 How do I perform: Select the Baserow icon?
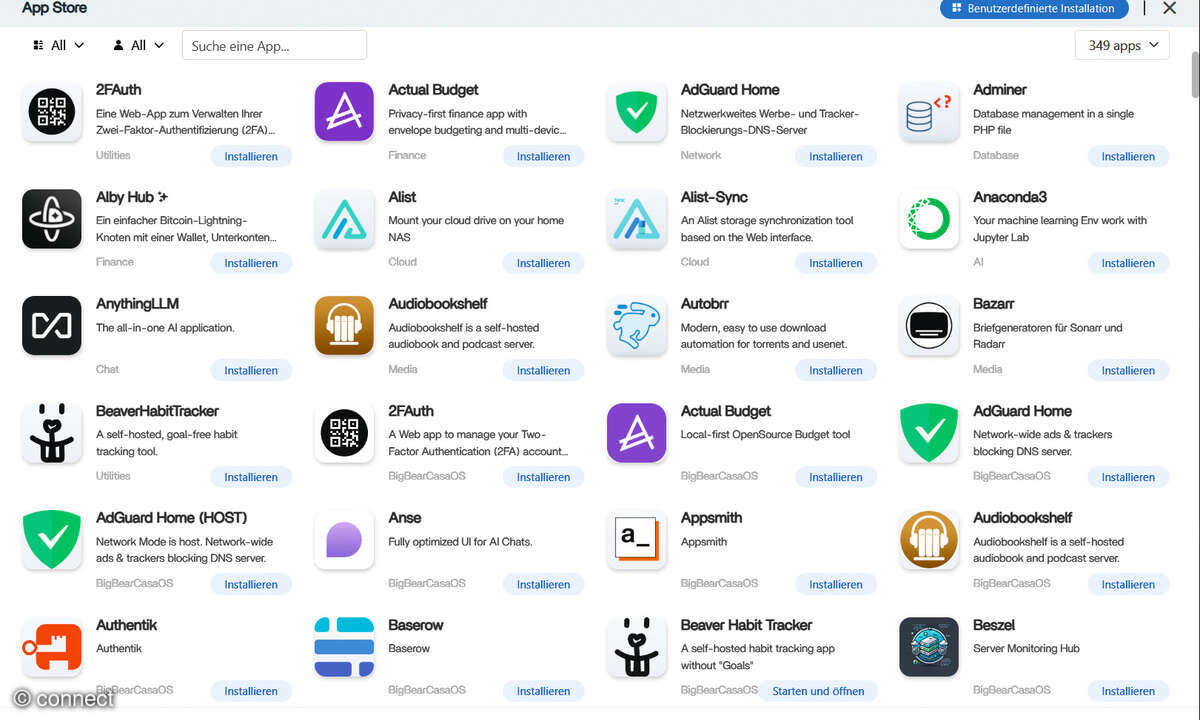(343, 646)
